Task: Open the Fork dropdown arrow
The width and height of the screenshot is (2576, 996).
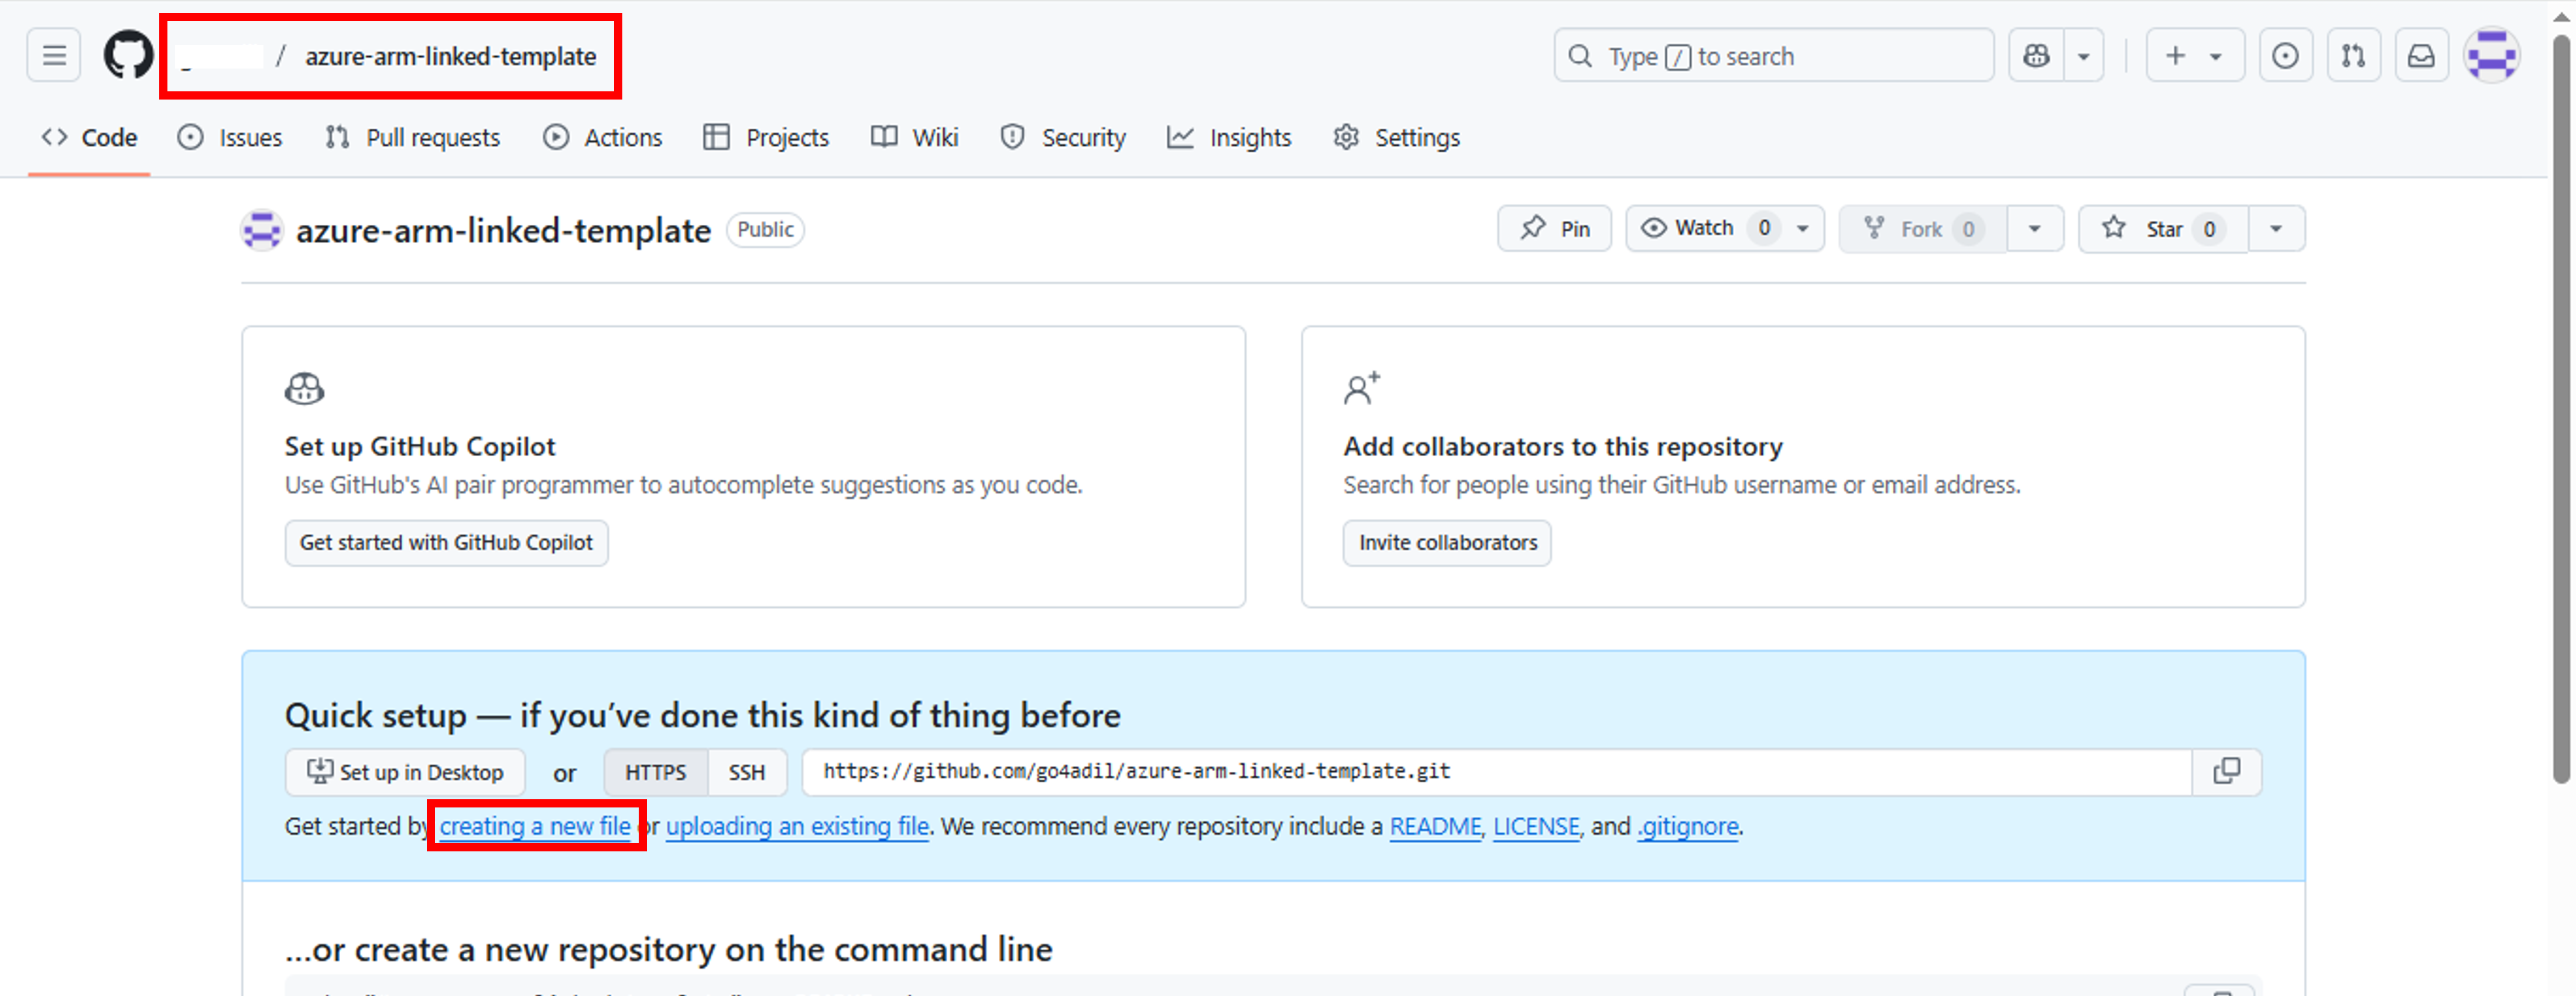Action: coord(2035,228)
